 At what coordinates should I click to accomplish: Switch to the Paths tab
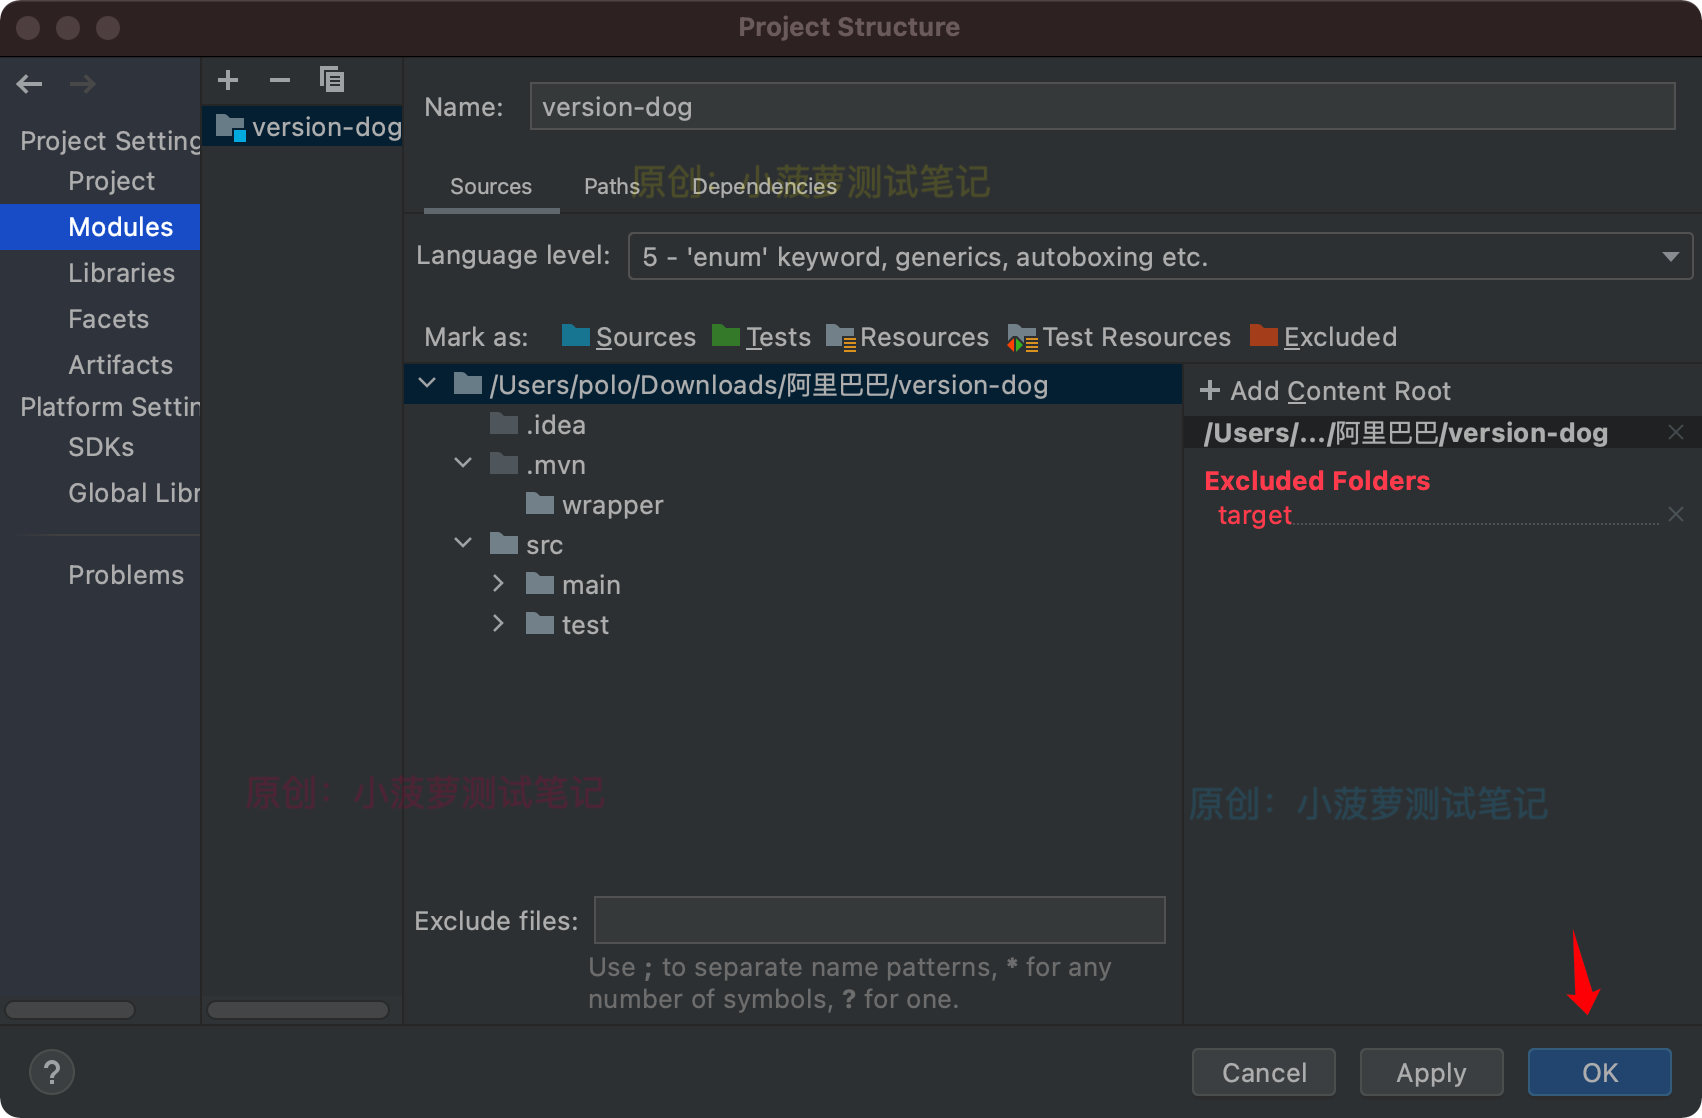coord(612,187)
